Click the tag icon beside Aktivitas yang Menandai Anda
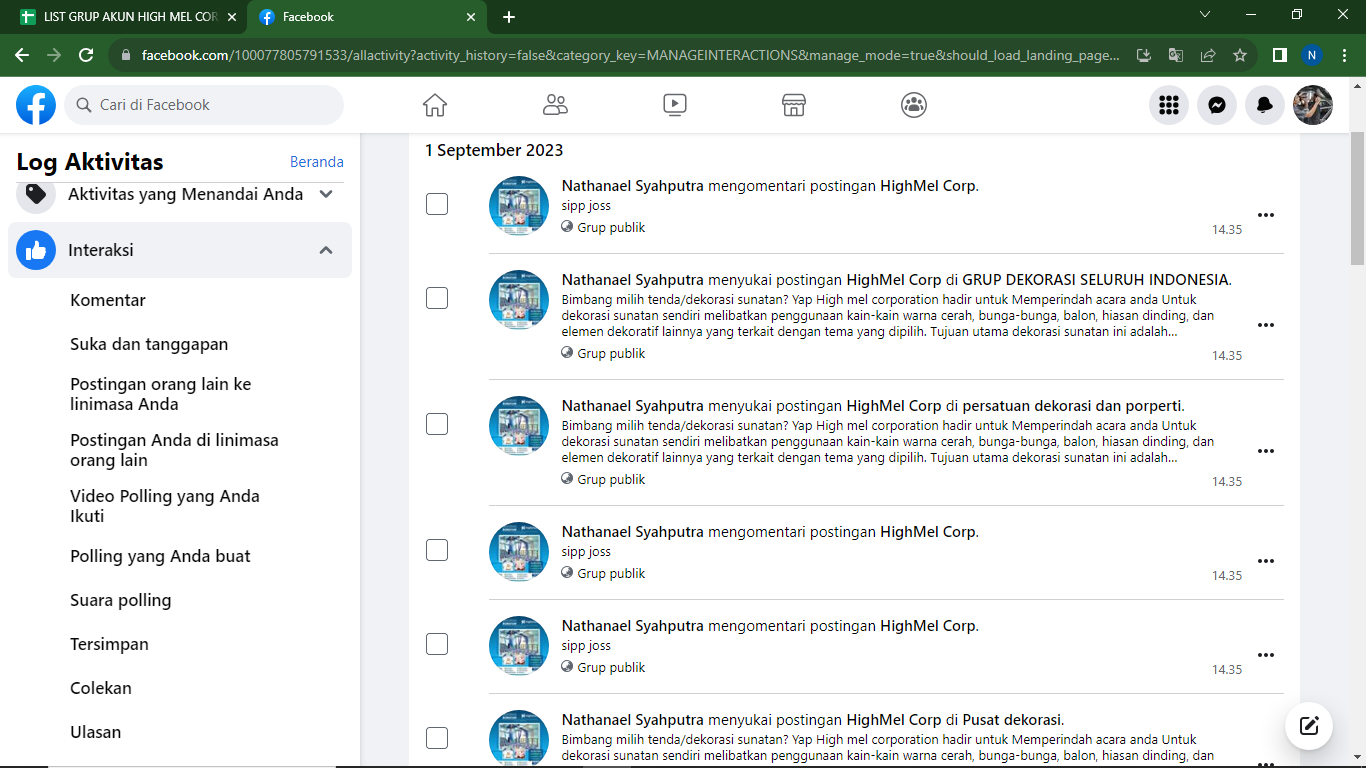Screen dimensions: 1366x768 pyautogui.click(x=36, y=194)
